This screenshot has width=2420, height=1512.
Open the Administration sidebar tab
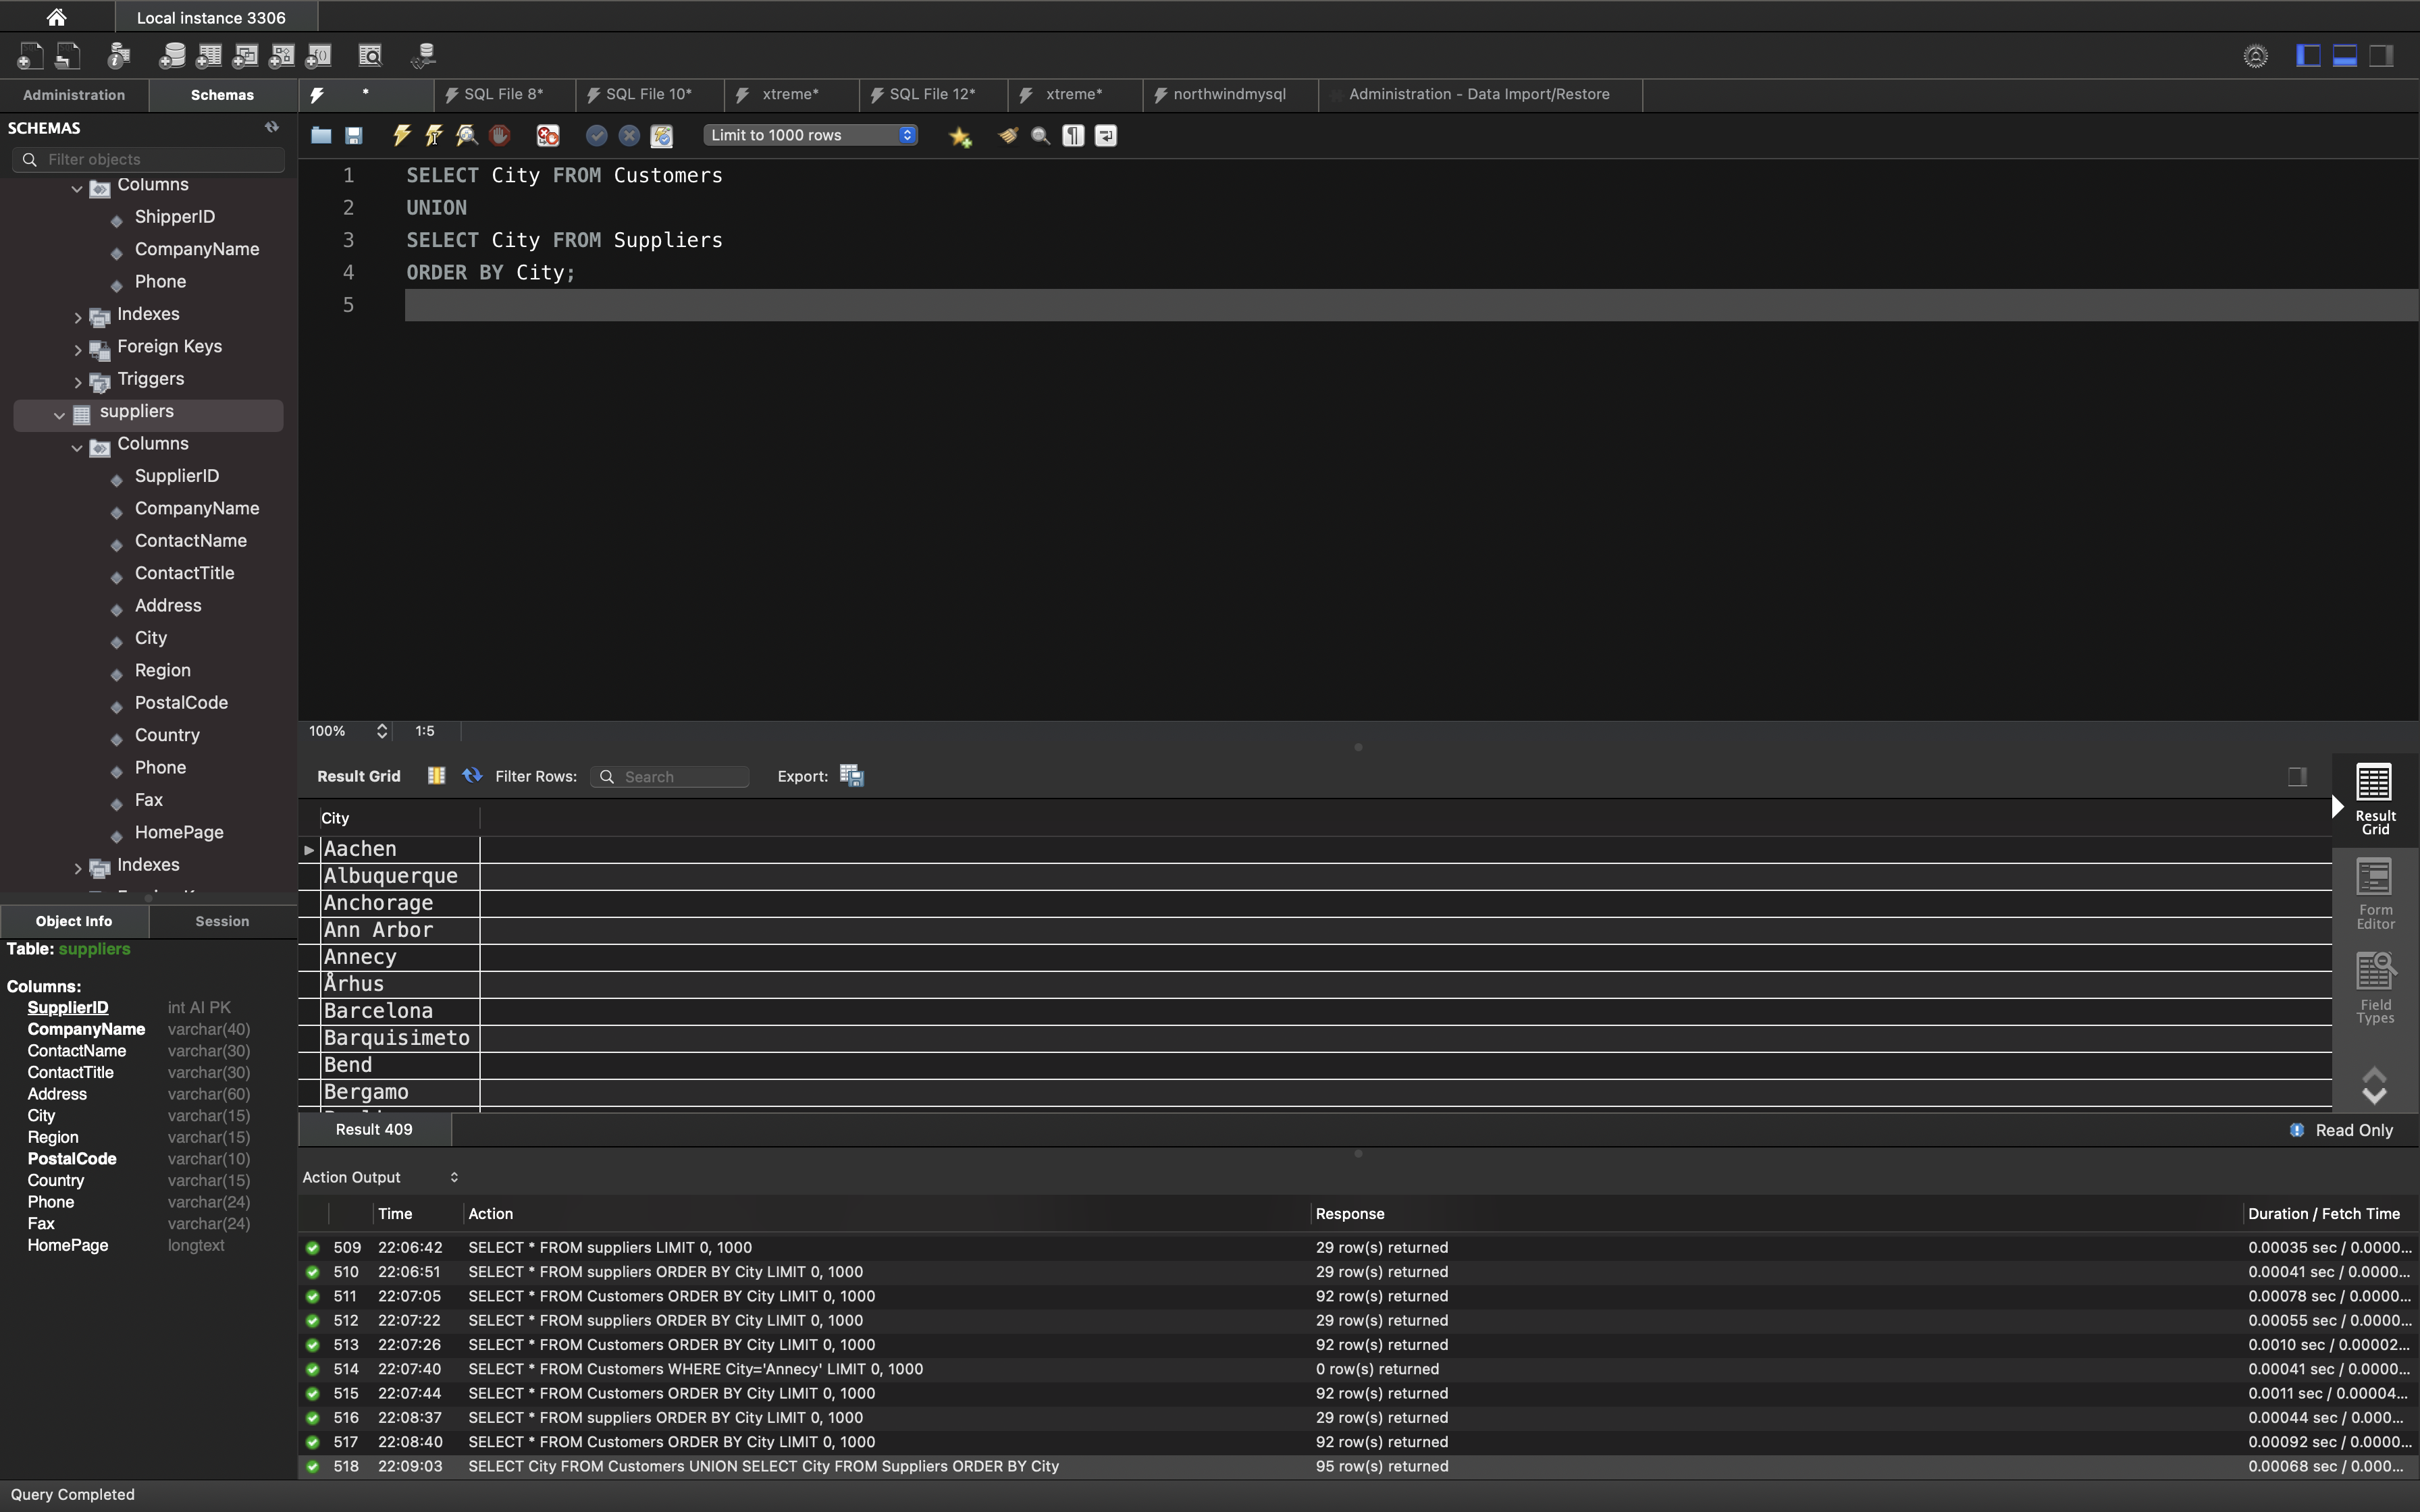tap(74, 95)
